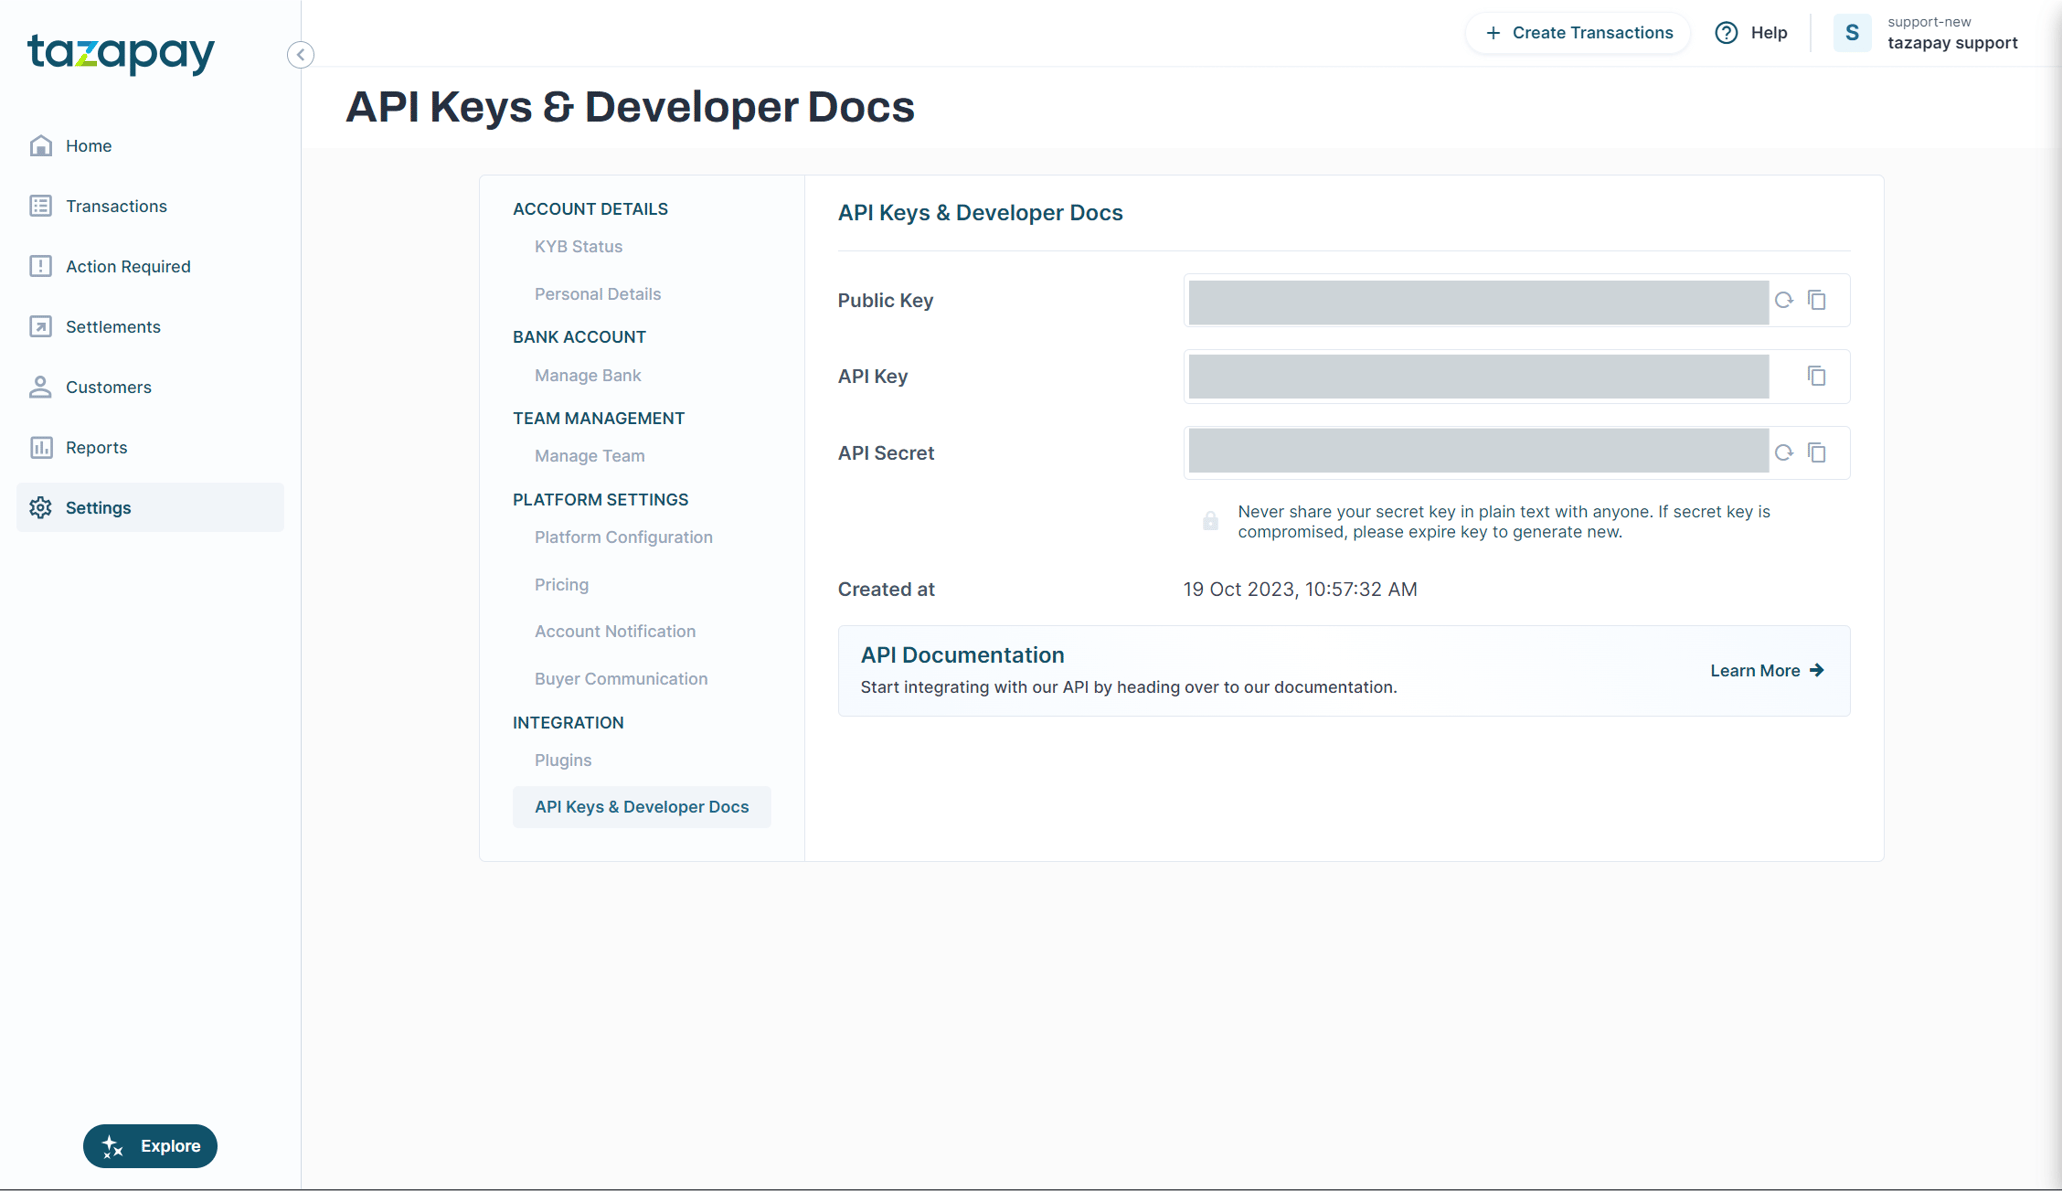2062x1191 pixels.
Task: Regenerate the API Secret
Action: pyautogui.click(x=1783, y=453)
